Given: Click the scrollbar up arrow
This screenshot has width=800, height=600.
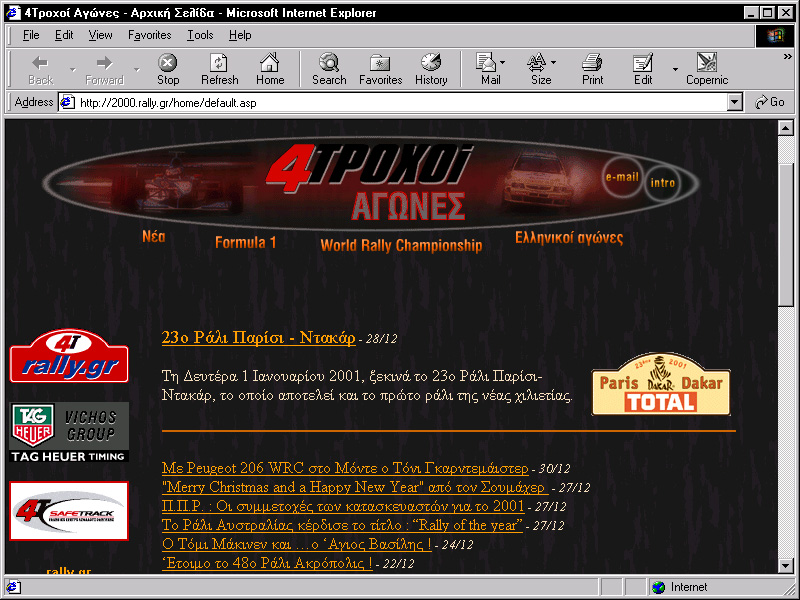Looking at the screenshot, I should (786, 128).
